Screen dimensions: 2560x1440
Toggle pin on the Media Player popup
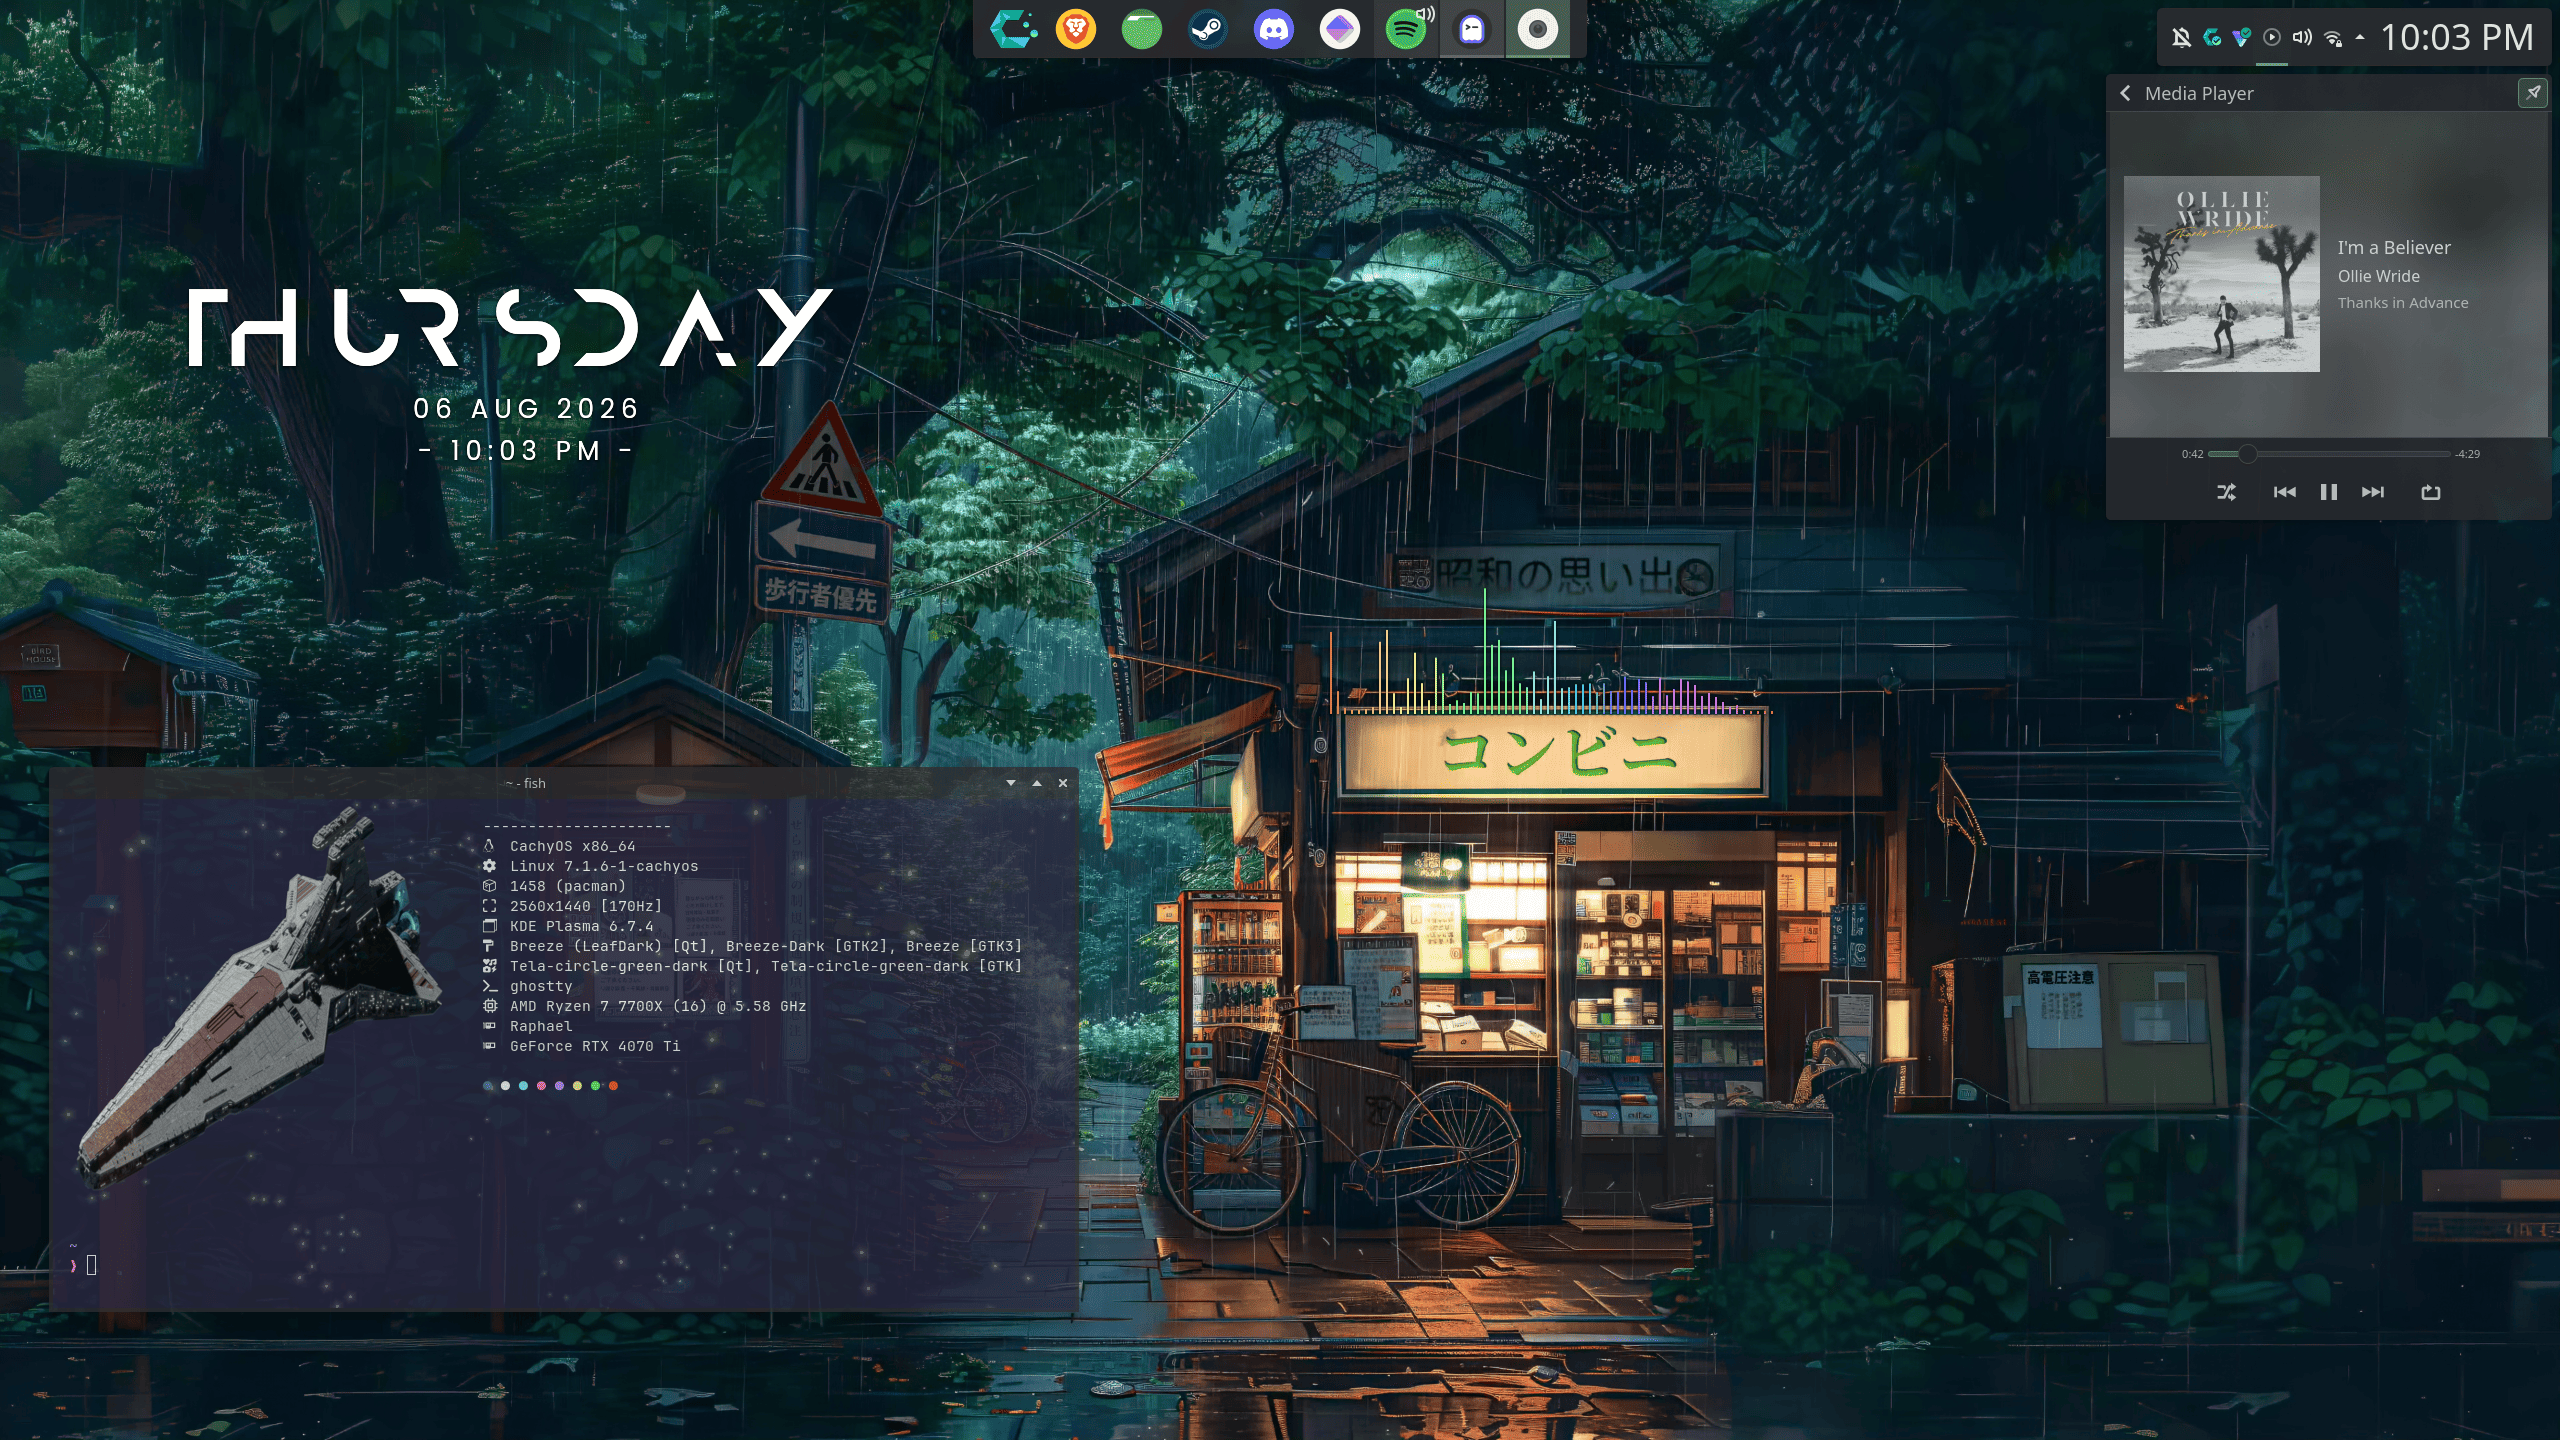tap(2533, 93)
